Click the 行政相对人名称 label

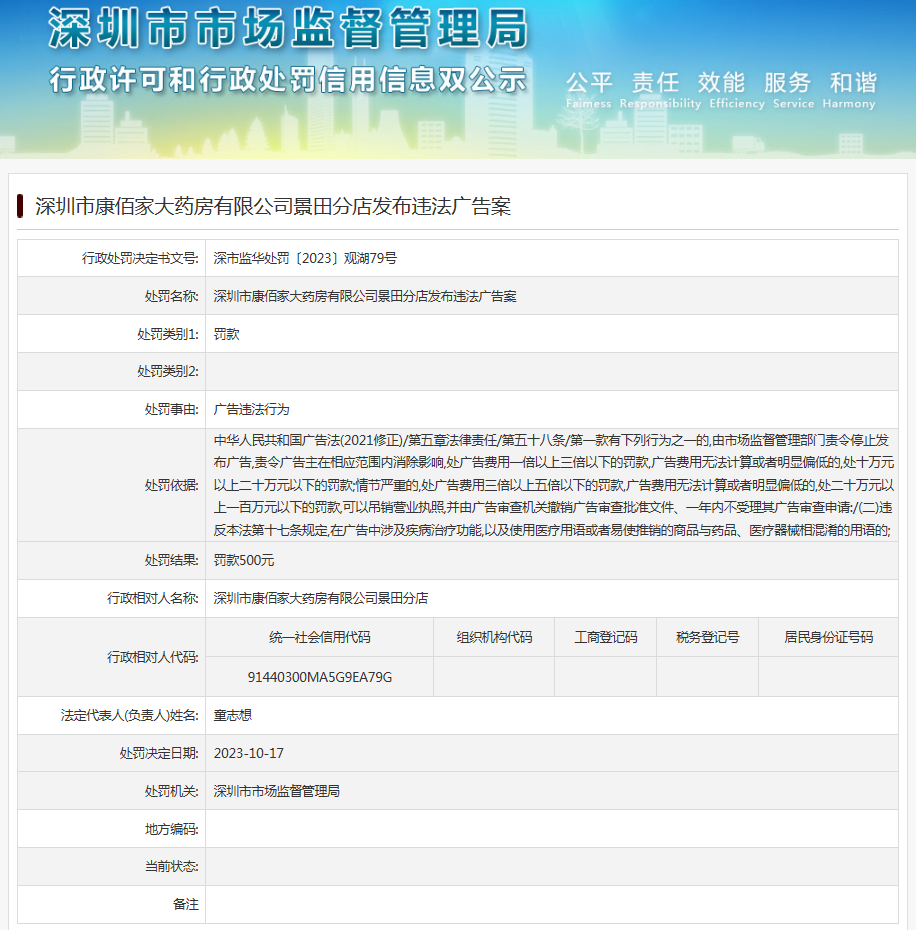coord(152,598)
